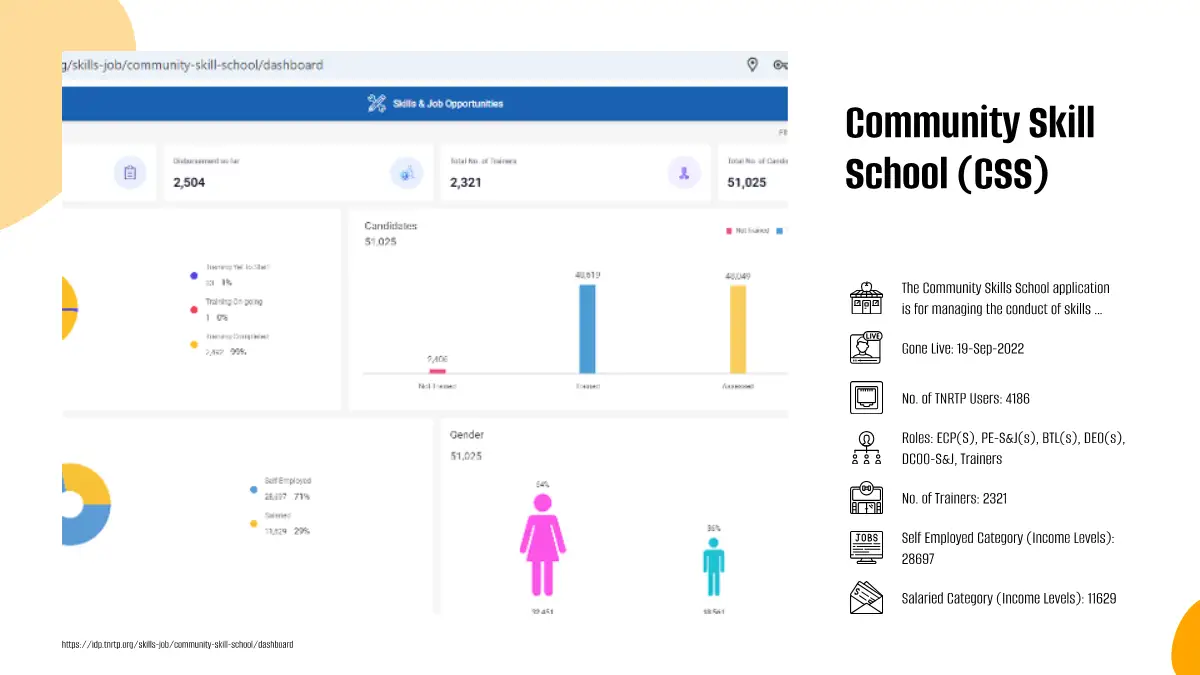Click the JOBS monitor icon
The width and height of the screenshot is (1200, 675).
pos(866,548)
